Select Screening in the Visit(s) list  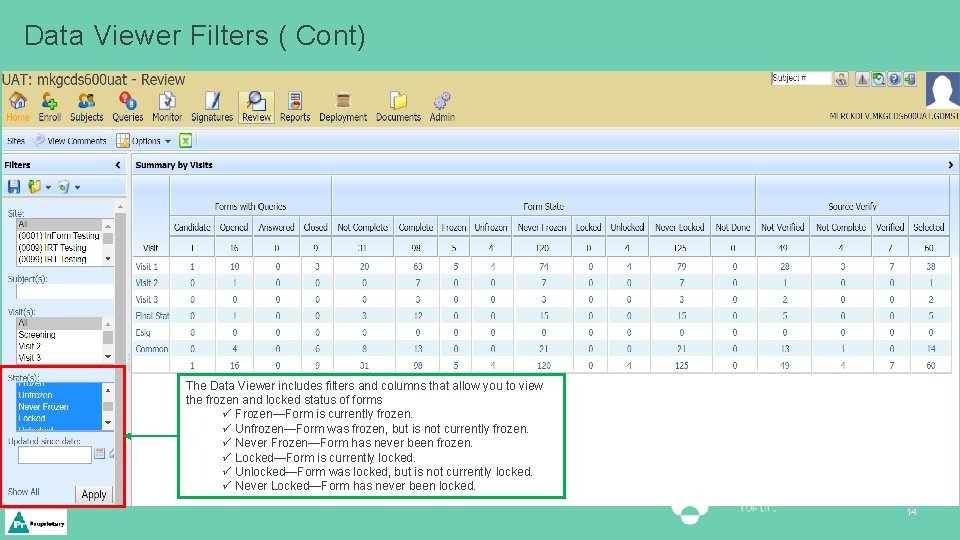coord(59,335)
